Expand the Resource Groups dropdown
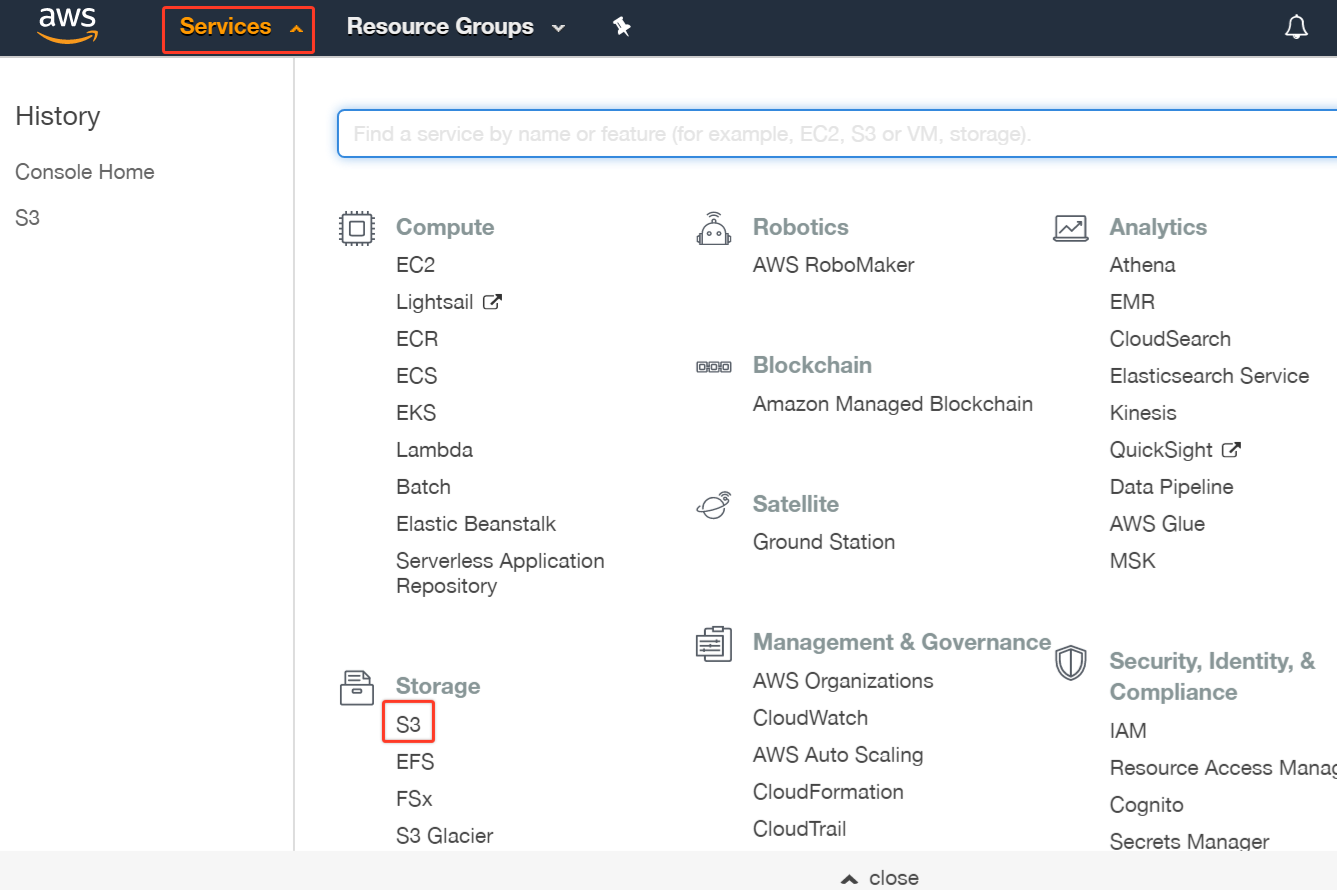Image resolution: width=1337 pixels, height=890 pixels. pos(456,27)
